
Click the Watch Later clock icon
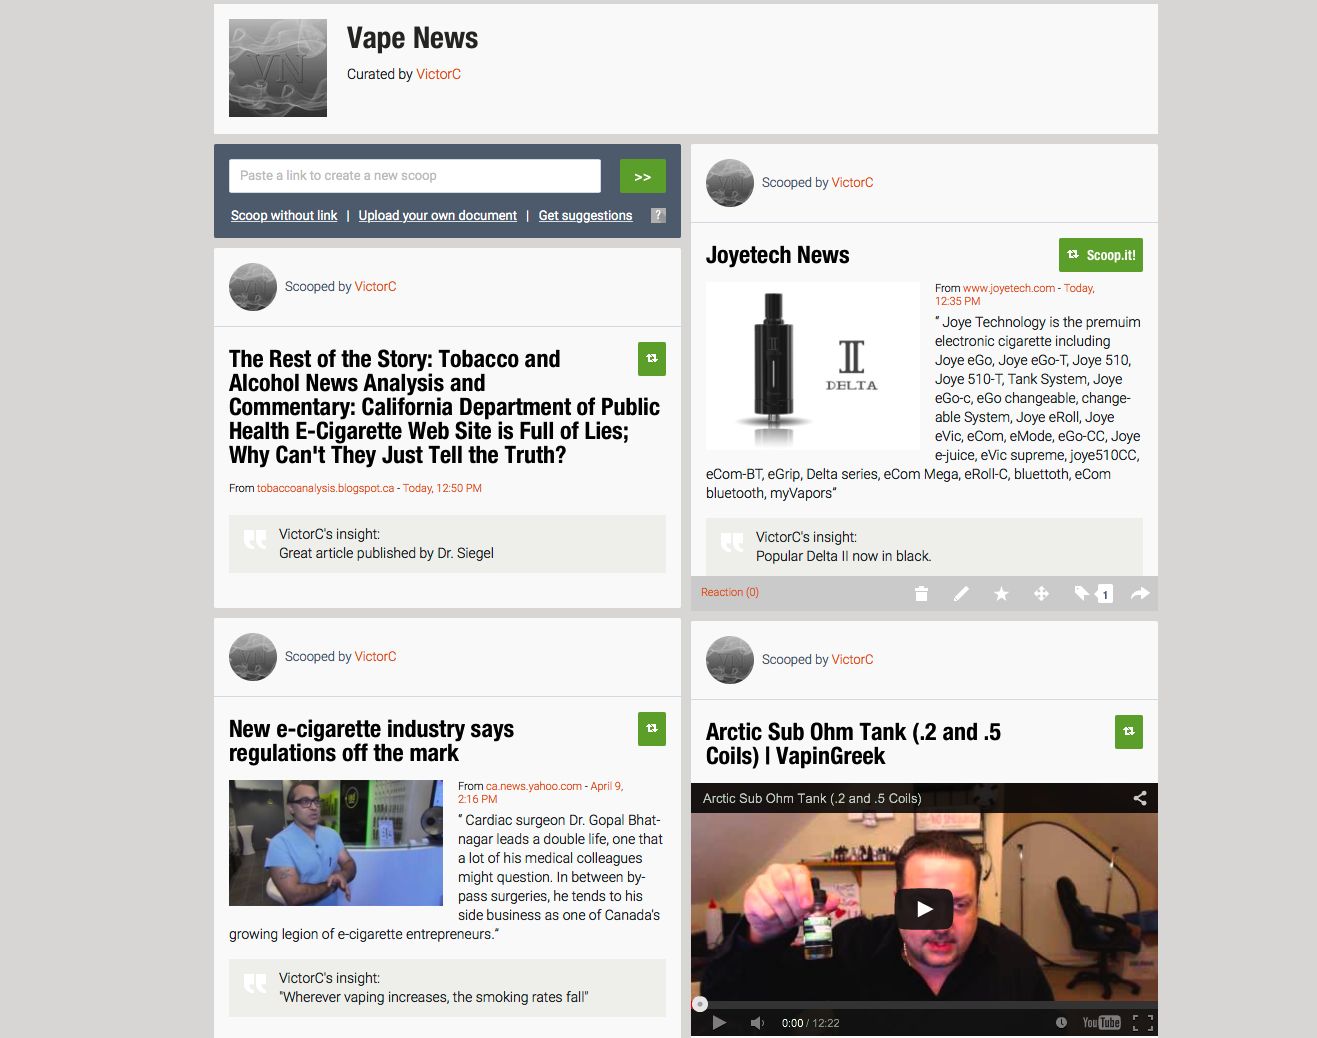[1061, 1023]
